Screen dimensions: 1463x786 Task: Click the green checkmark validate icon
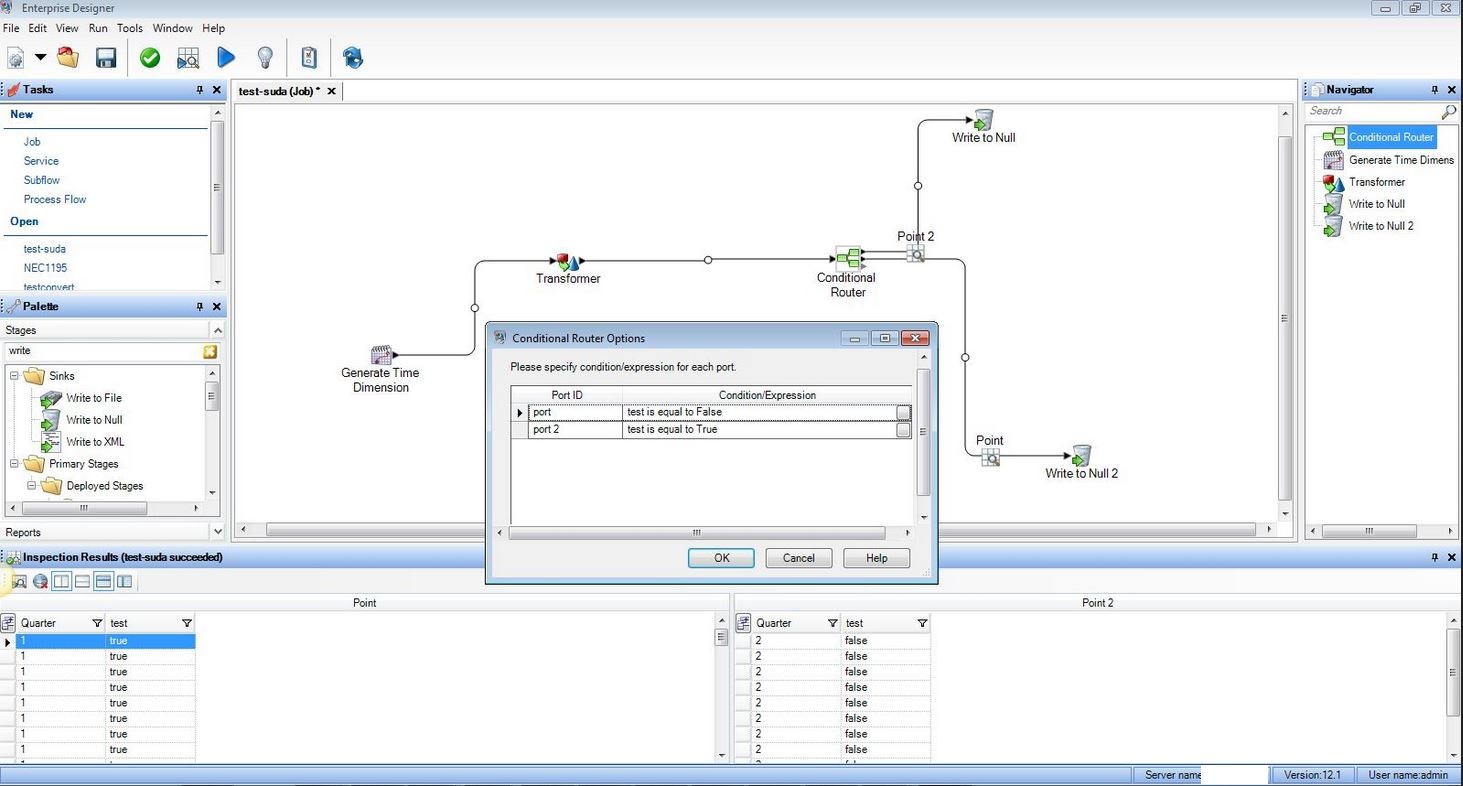150,58
